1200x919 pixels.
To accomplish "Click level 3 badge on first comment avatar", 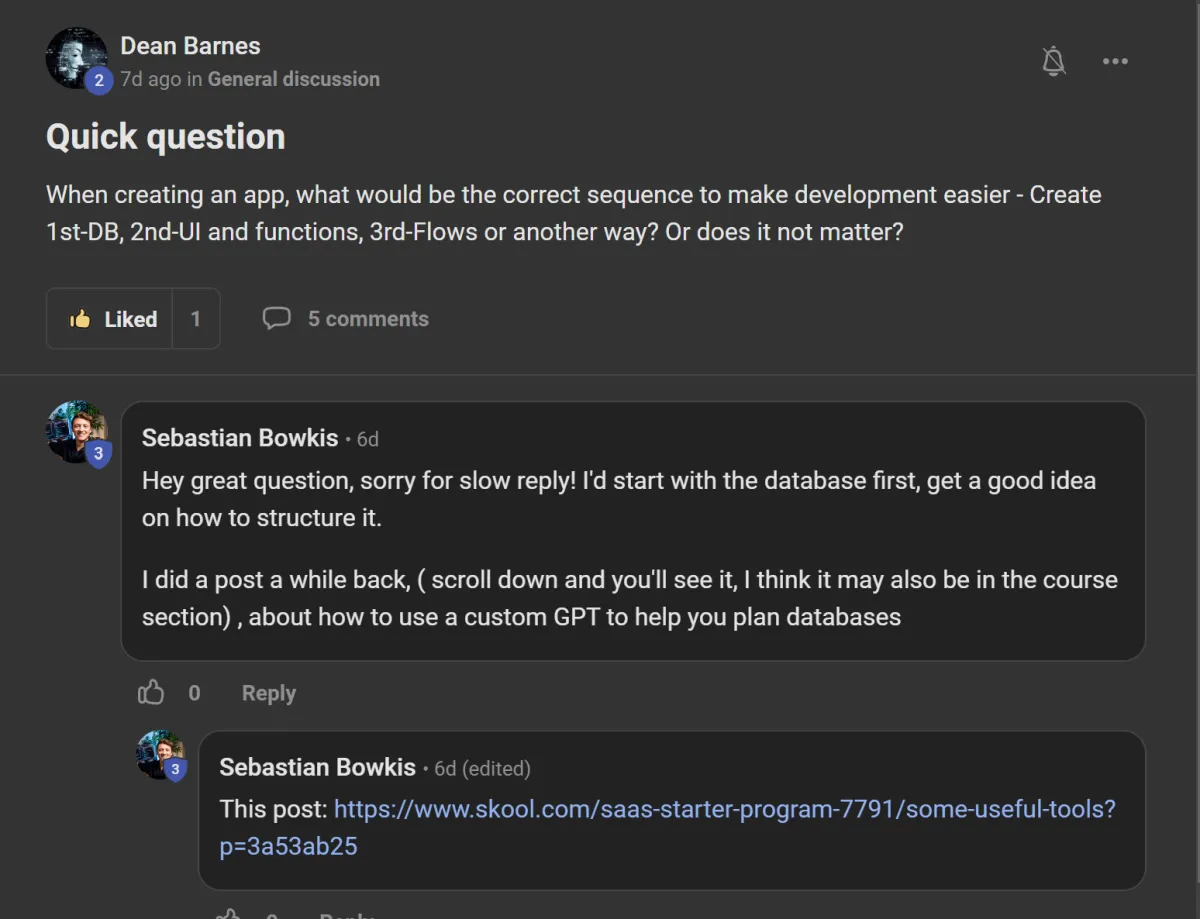I will pyautogui.click(x=98, y=454).
